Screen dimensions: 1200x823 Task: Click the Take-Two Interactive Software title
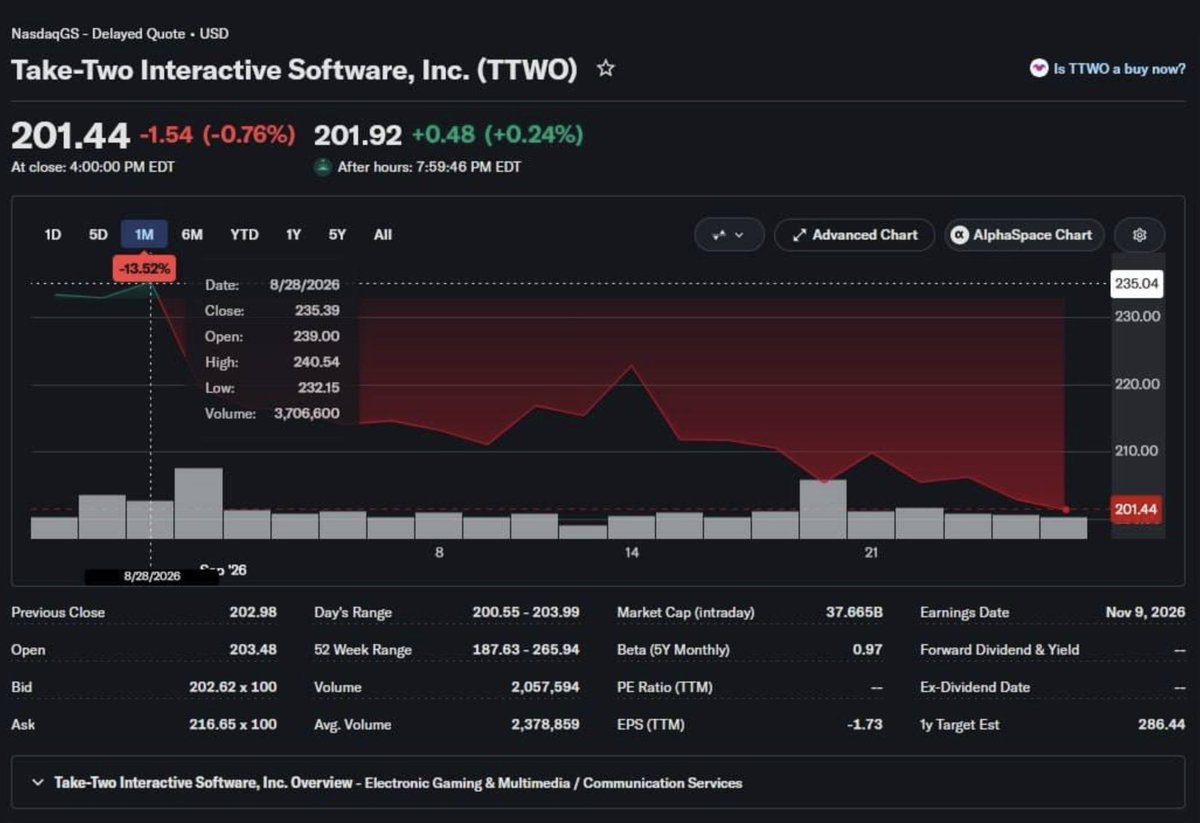[294, 70]
